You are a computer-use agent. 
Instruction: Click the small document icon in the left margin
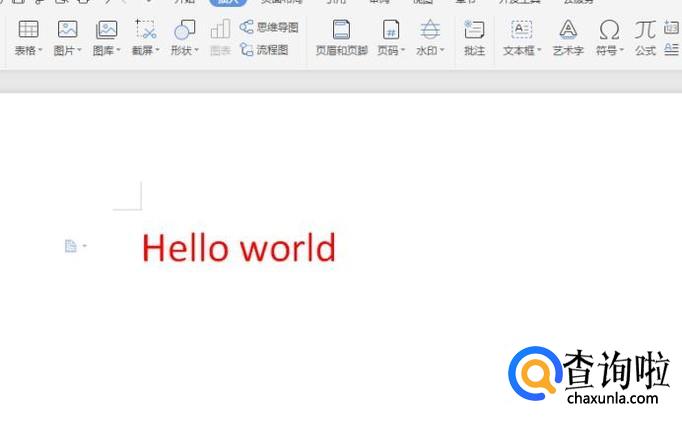point(70,246)
